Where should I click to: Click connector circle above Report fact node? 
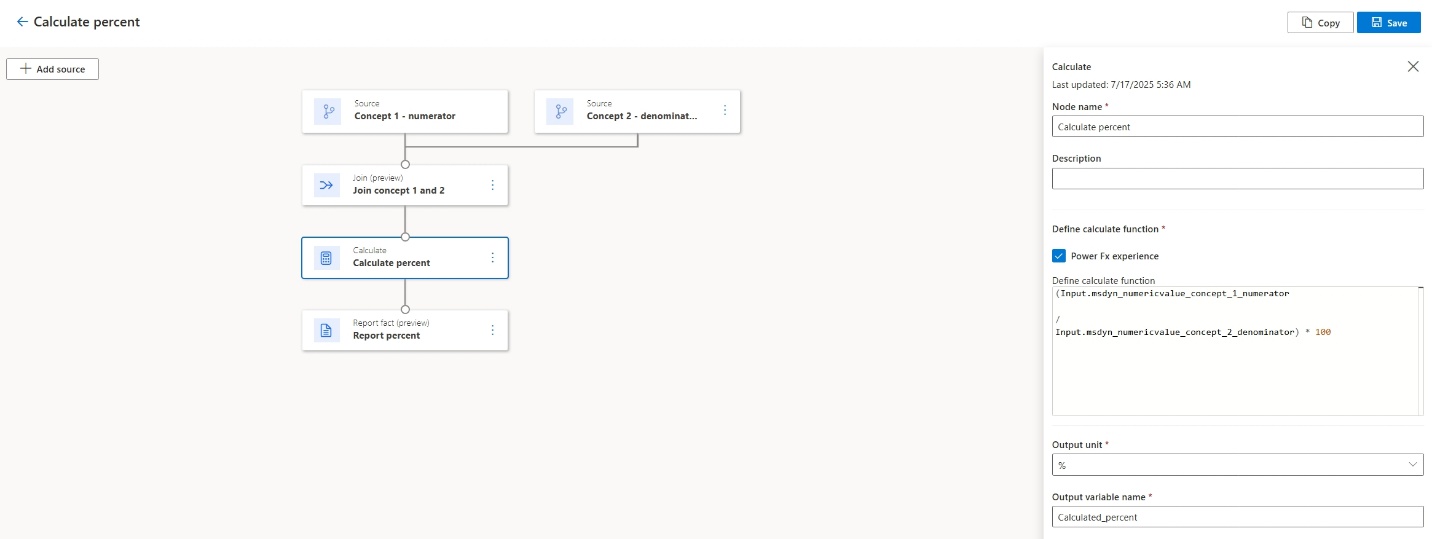click(x=405, y=309)
